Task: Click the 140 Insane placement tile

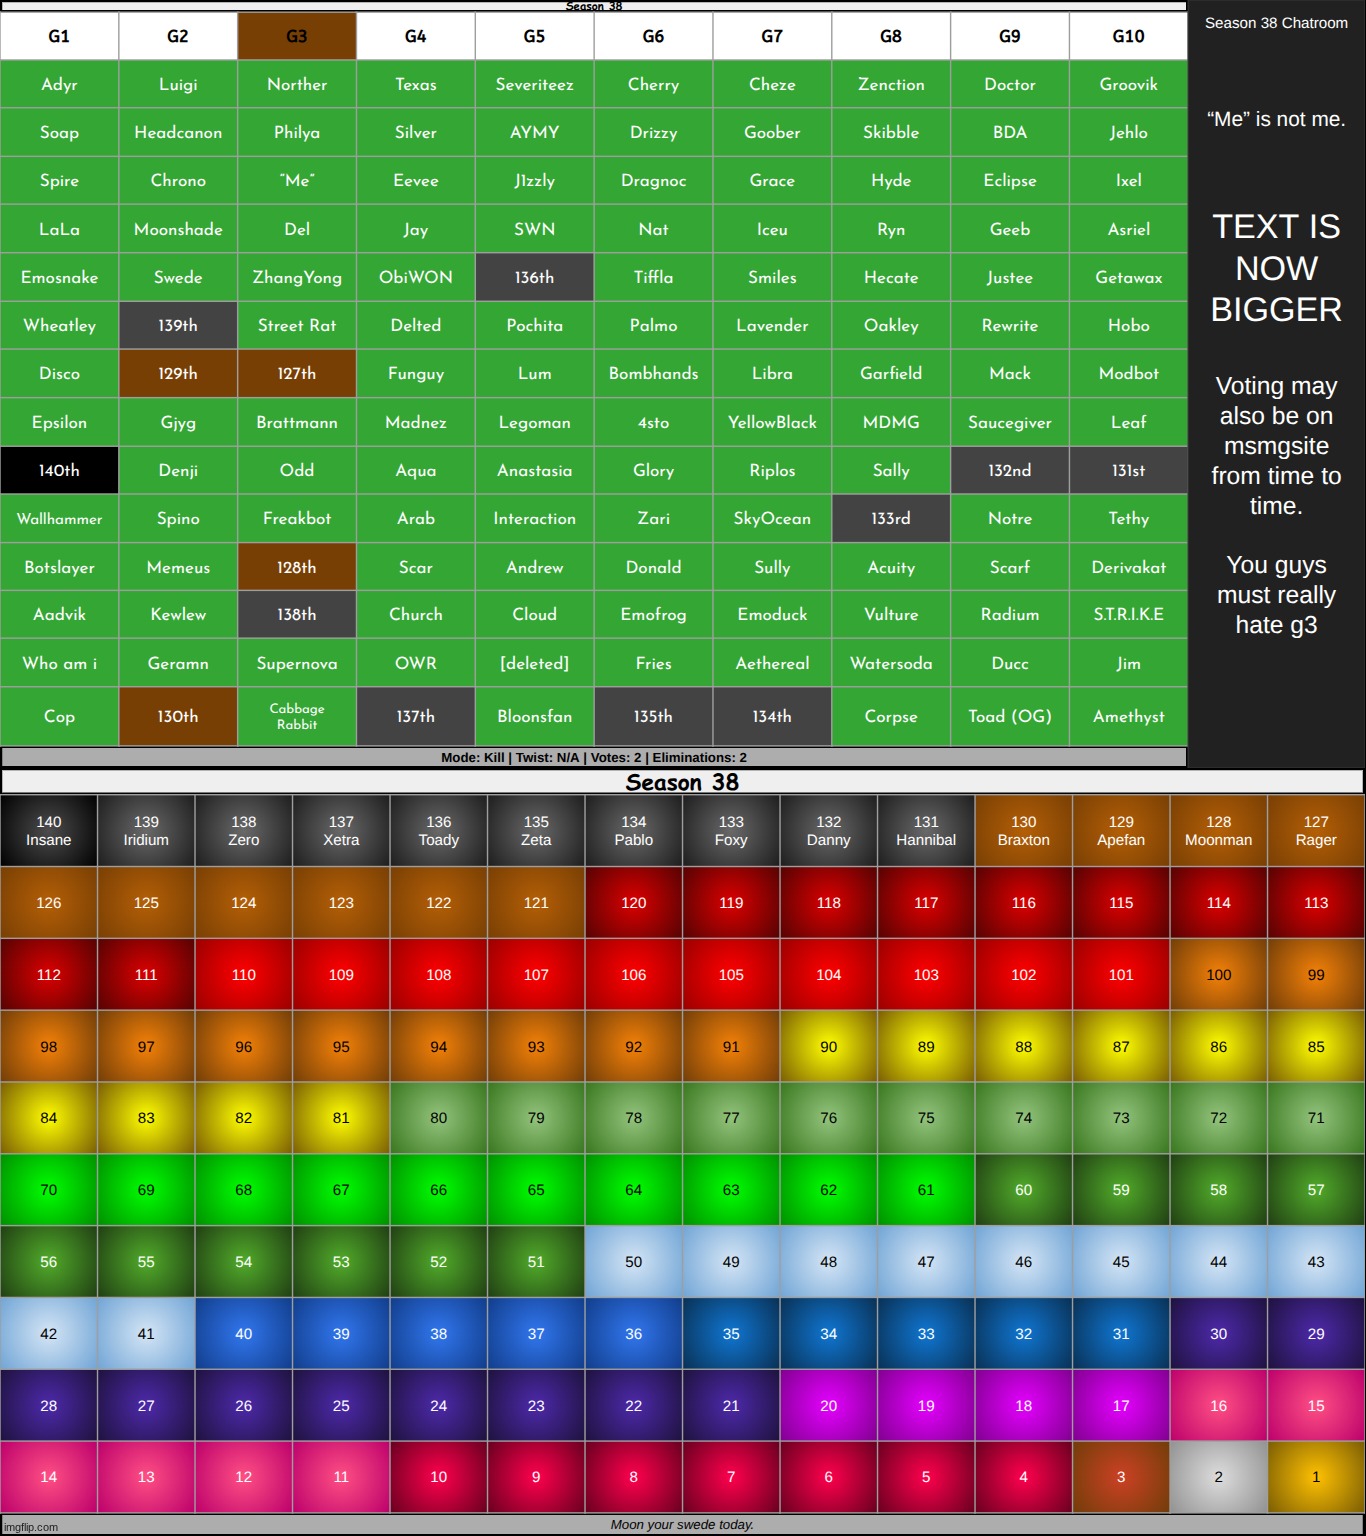Action: click(49, 831)
